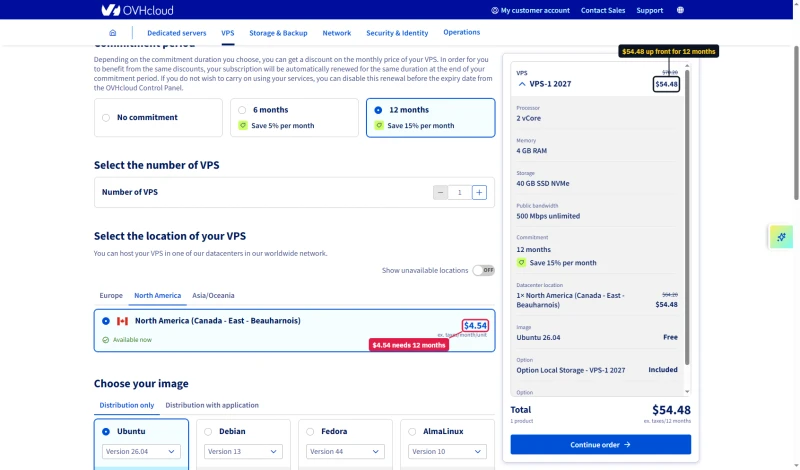The height and width of the screenshot is (470, 800).
Task: Click Option Local Storage - VPS-1 2027
Action: 570,370
